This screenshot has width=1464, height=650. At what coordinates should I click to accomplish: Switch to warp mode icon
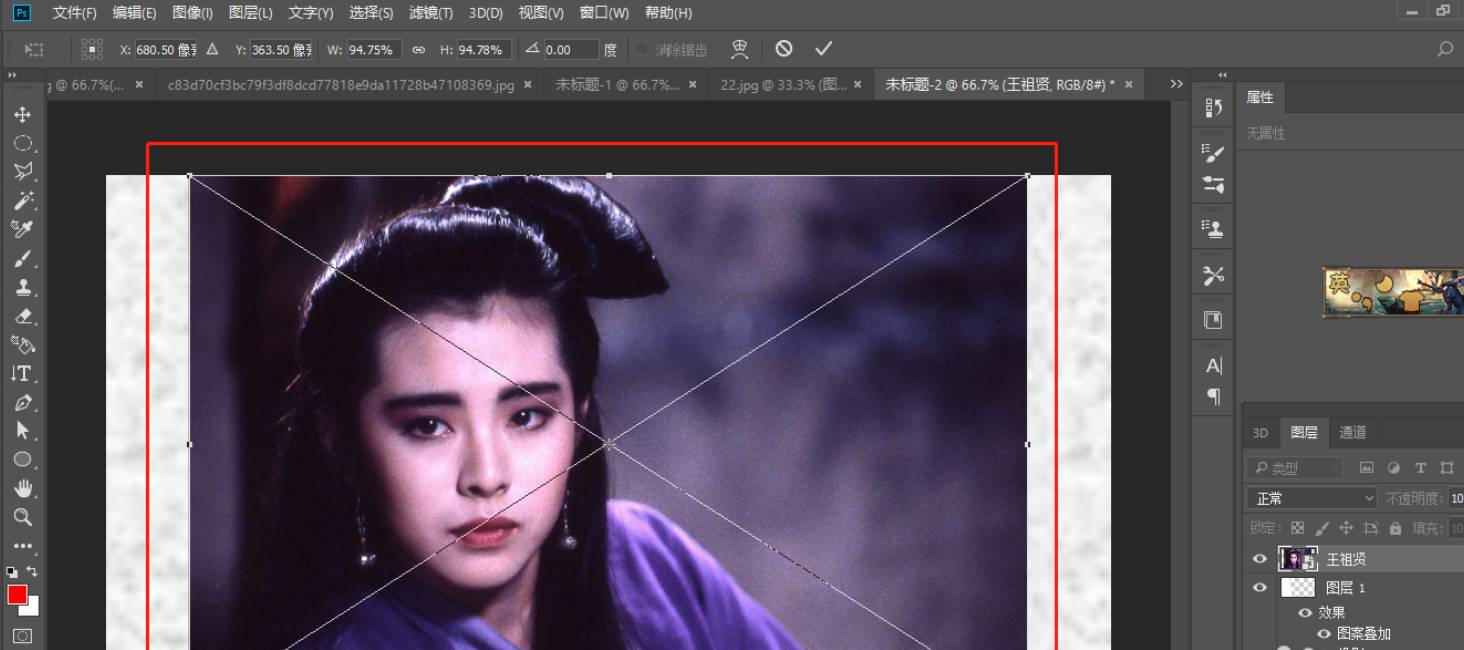point(739,49)
